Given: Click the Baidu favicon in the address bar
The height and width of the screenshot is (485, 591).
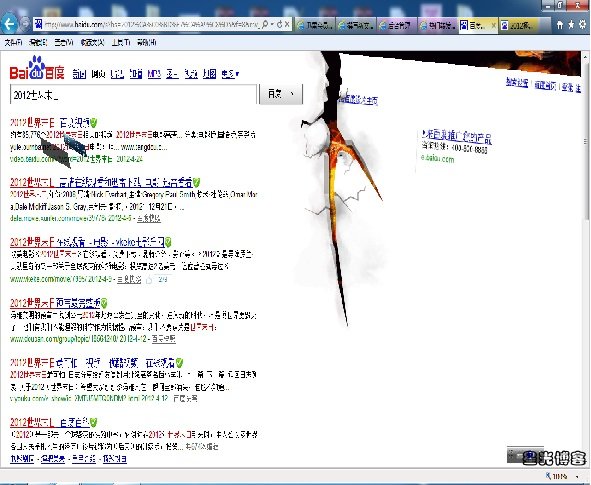Looking at the screenshot, I should (x=38, y=24).
